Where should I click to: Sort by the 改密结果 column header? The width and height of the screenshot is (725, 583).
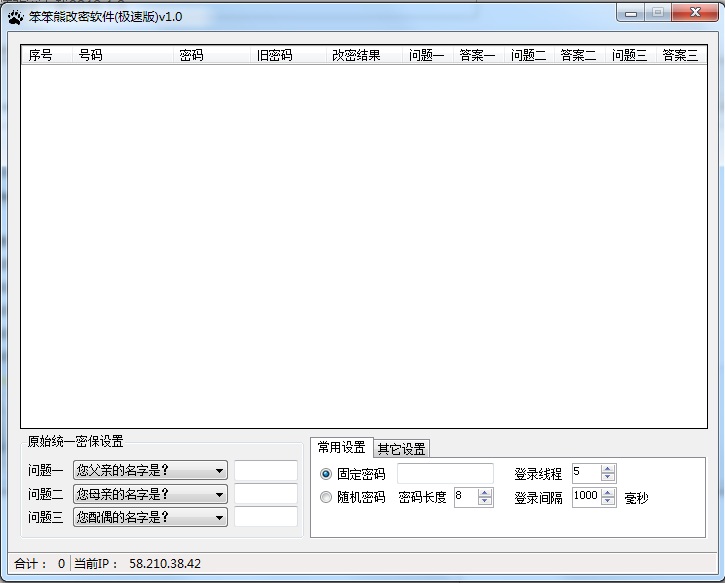(356, 55)
